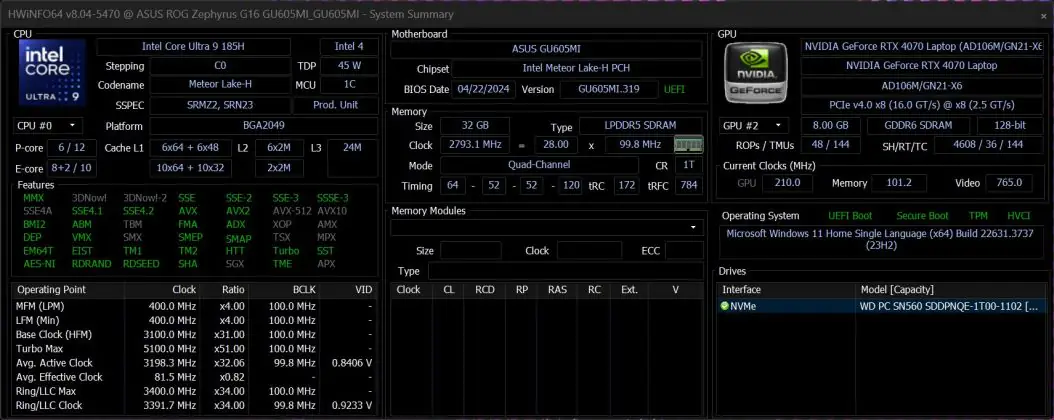Click the BIOS date 04/22/2024

(x=483, y=89)
